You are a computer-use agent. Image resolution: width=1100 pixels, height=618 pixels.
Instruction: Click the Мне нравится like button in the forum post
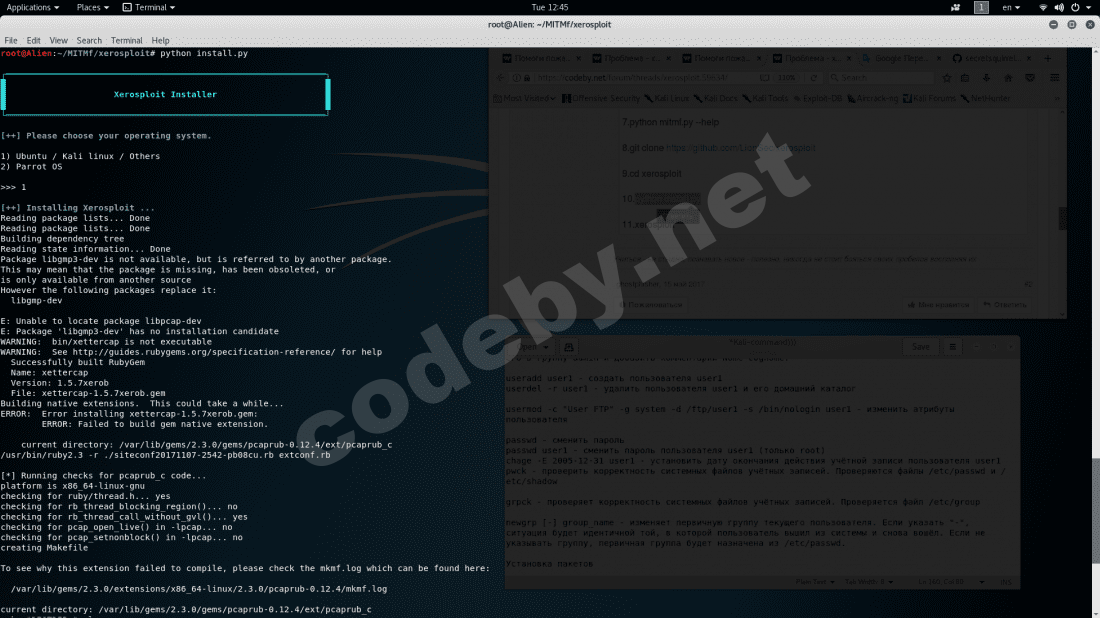tap(939, 304)
